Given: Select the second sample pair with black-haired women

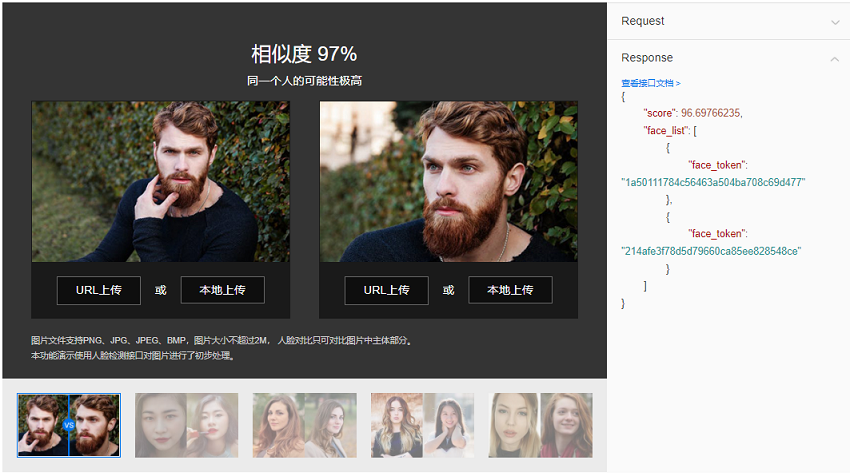Looking at the screenshot, I should click(x=186, y=425).
